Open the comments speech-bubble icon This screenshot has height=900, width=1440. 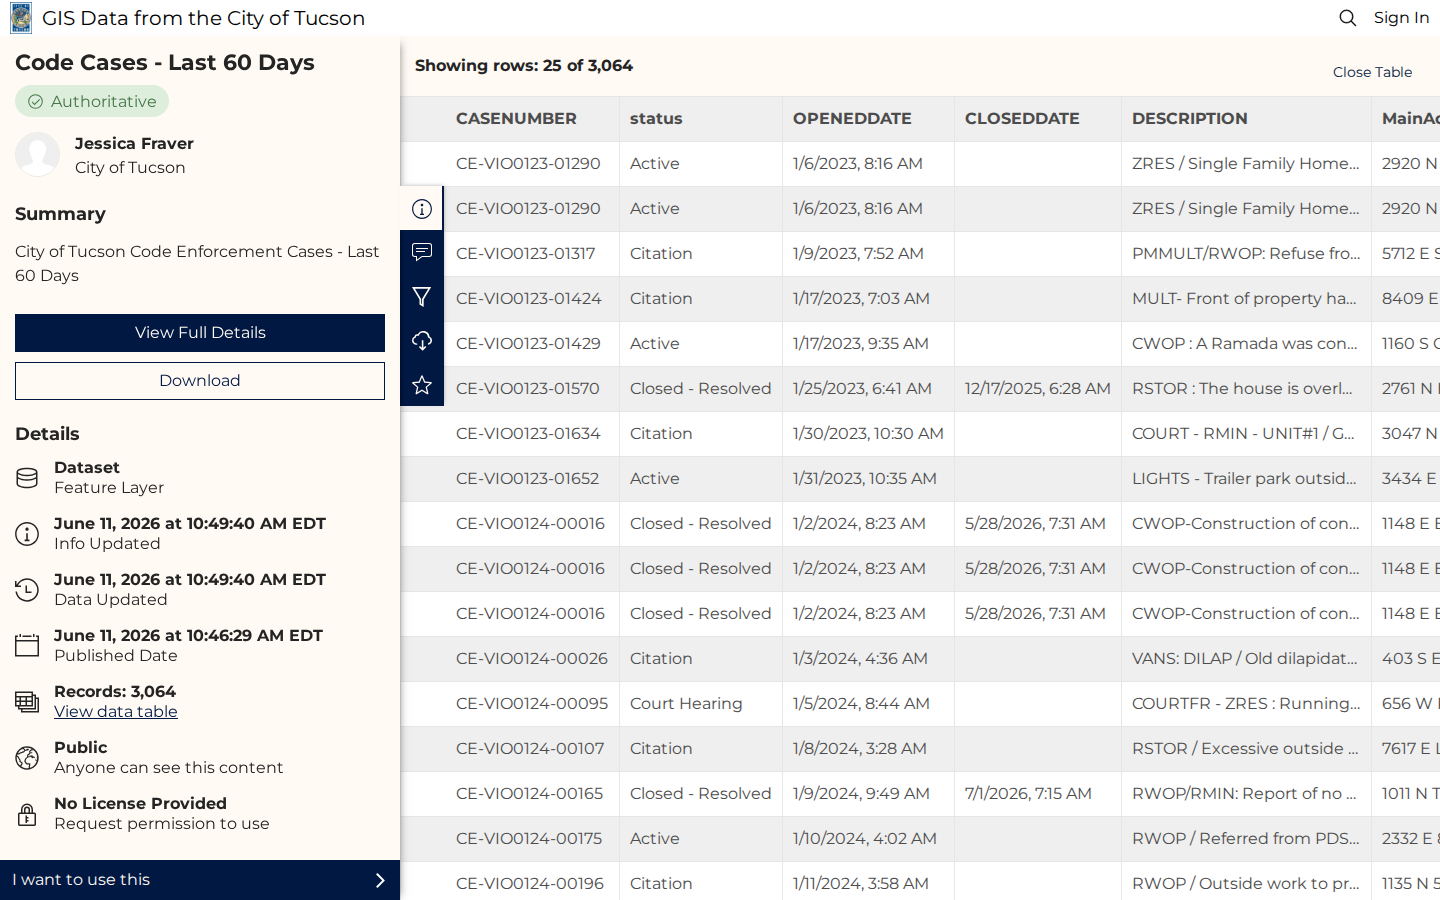[422, 252]
